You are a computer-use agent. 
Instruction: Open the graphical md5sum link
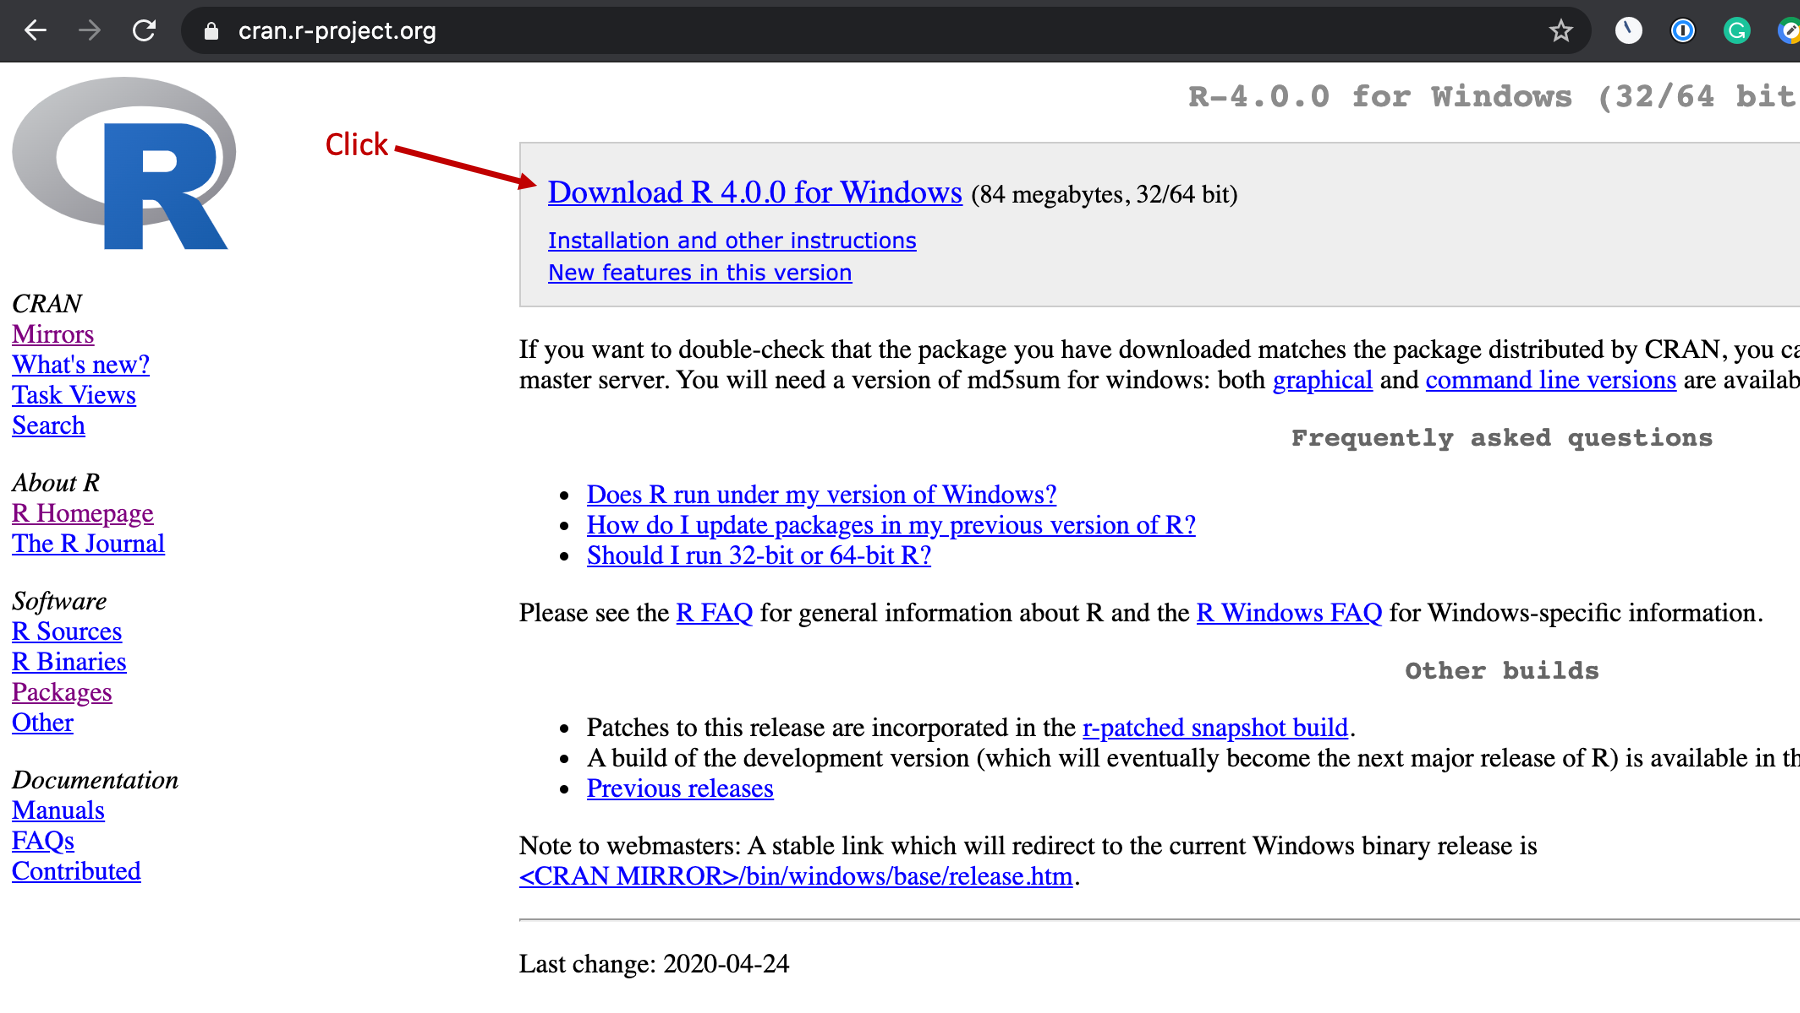click(1322, 380)
